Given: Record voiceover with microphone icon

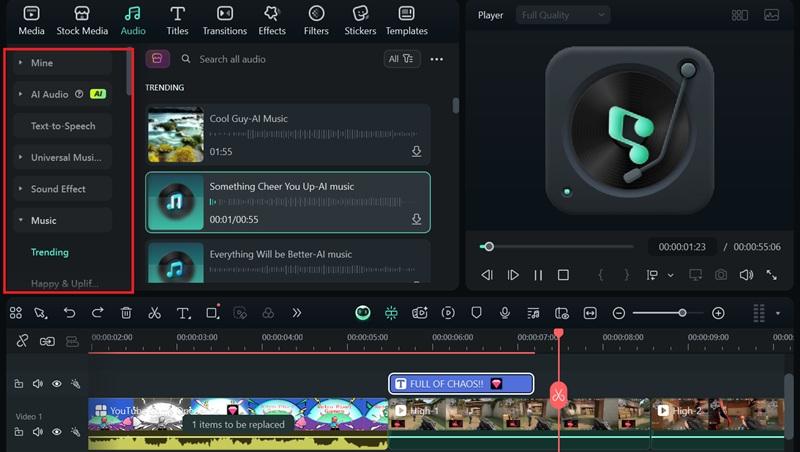Looking at the screenshot, I should pos(505,313).
